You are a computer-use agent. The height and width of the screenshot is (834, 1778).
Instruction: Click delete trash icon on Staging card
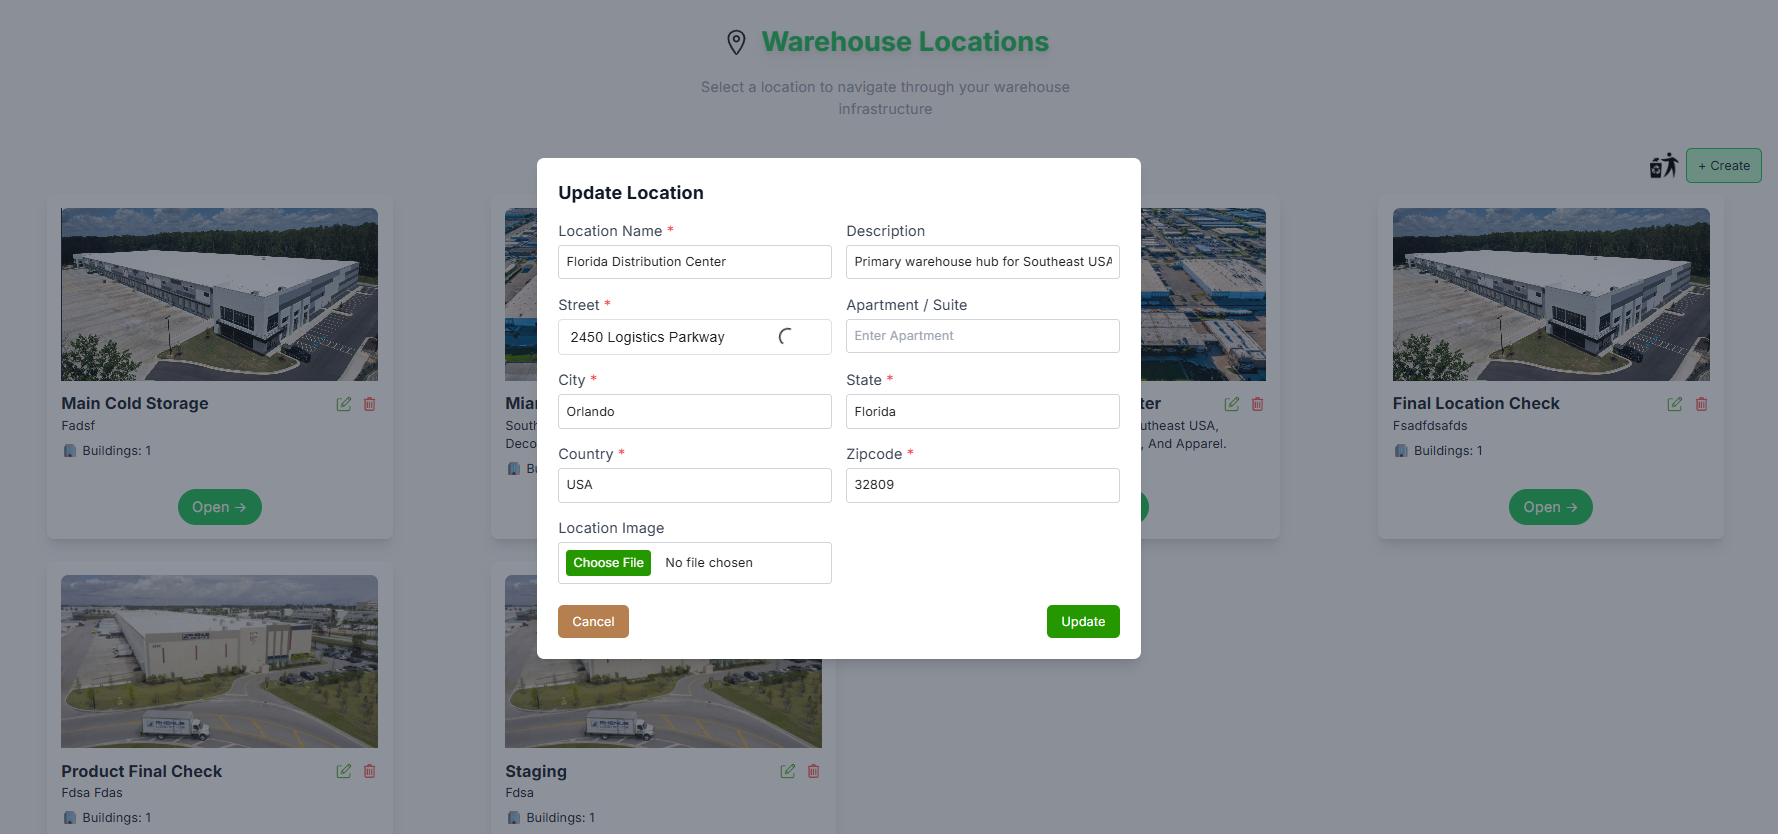pos(814,771)
